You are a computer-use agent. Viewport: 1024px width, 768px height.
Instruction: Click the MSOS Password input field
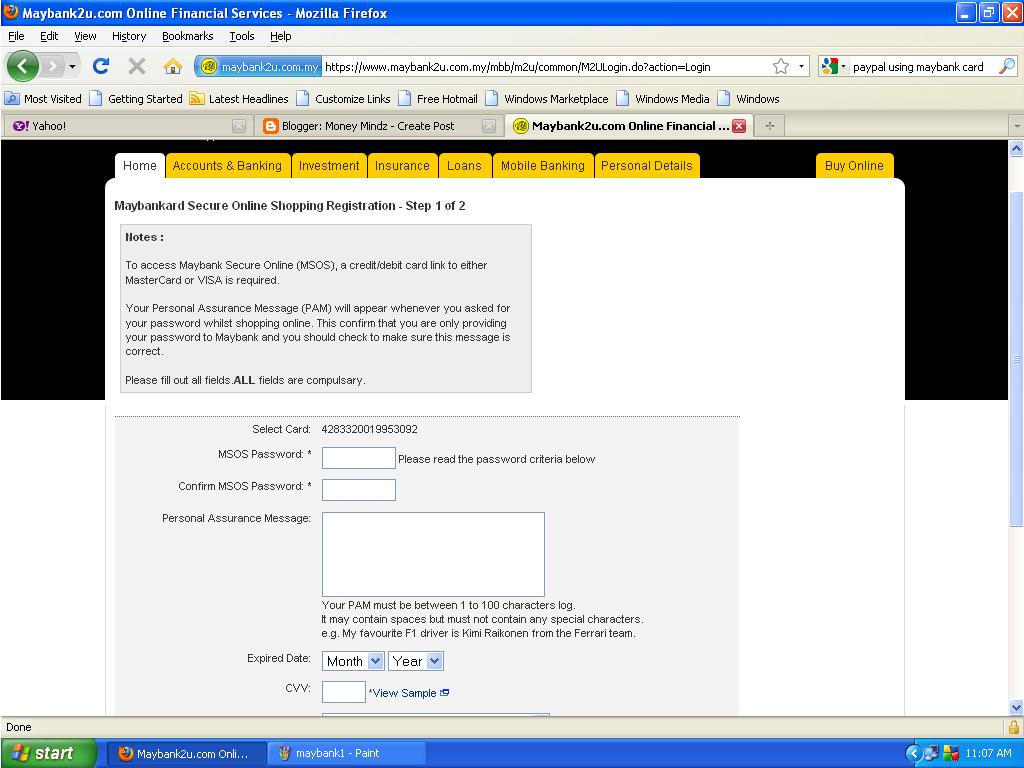pos(359,458)
